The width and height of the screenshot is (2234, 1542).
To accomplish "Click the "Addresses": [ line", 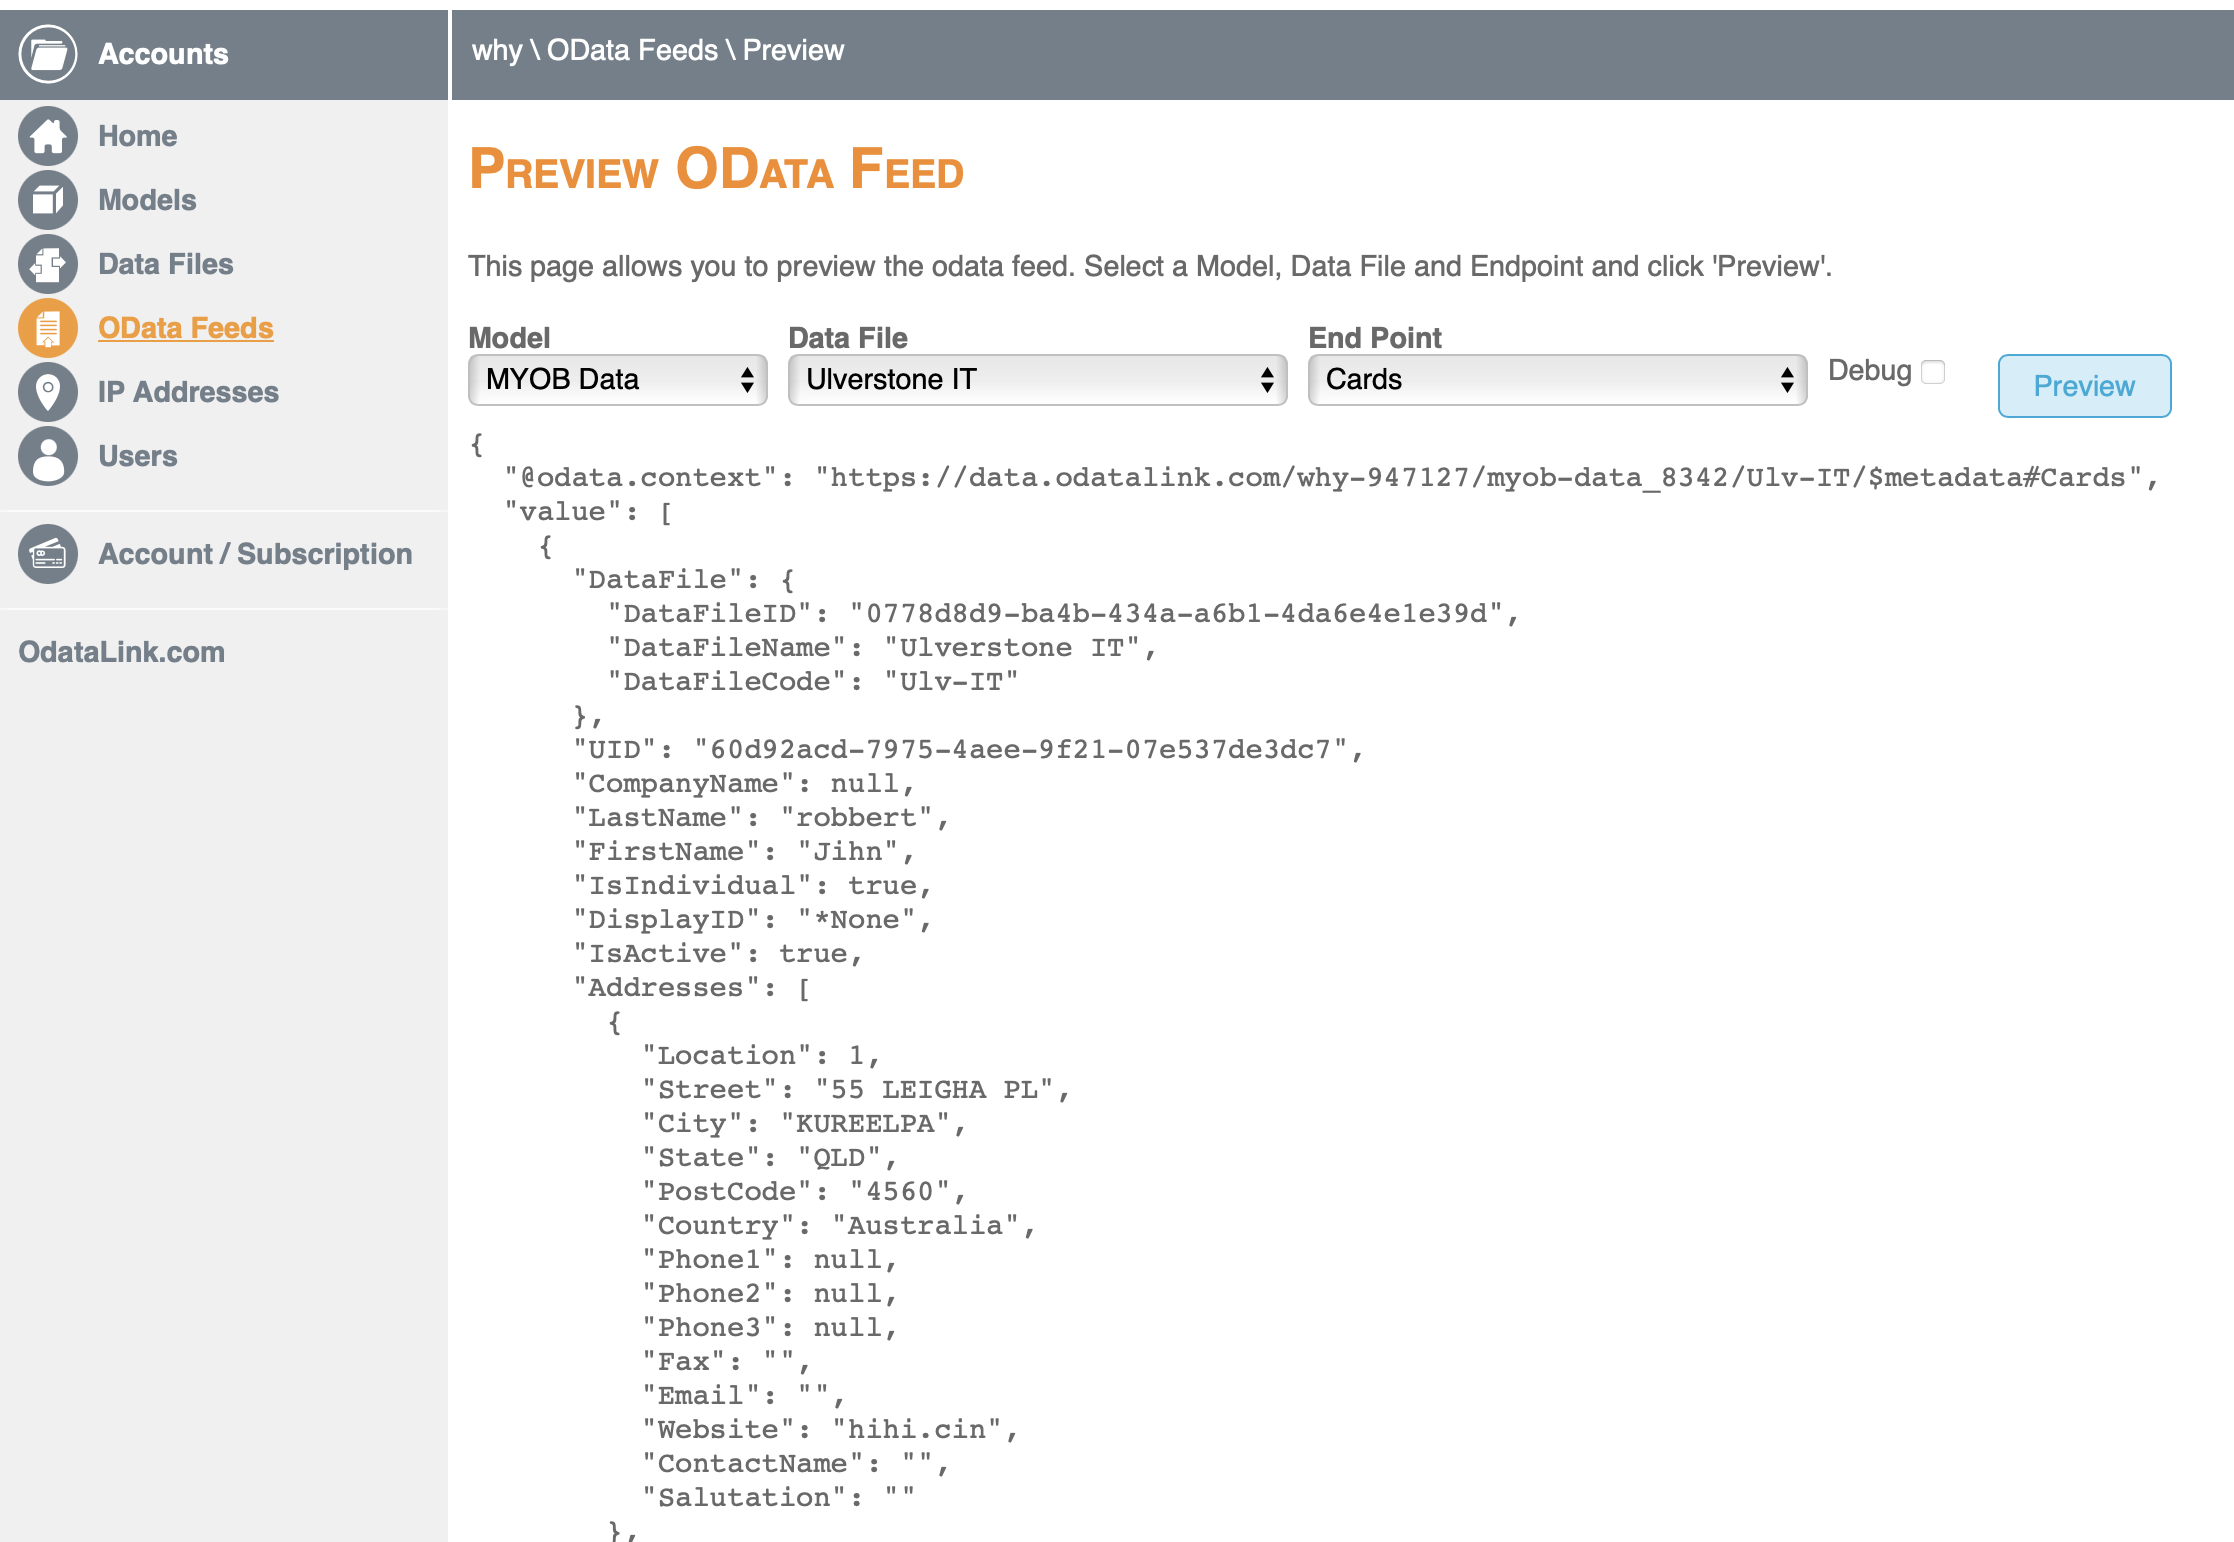I will (x=692, y=988).
